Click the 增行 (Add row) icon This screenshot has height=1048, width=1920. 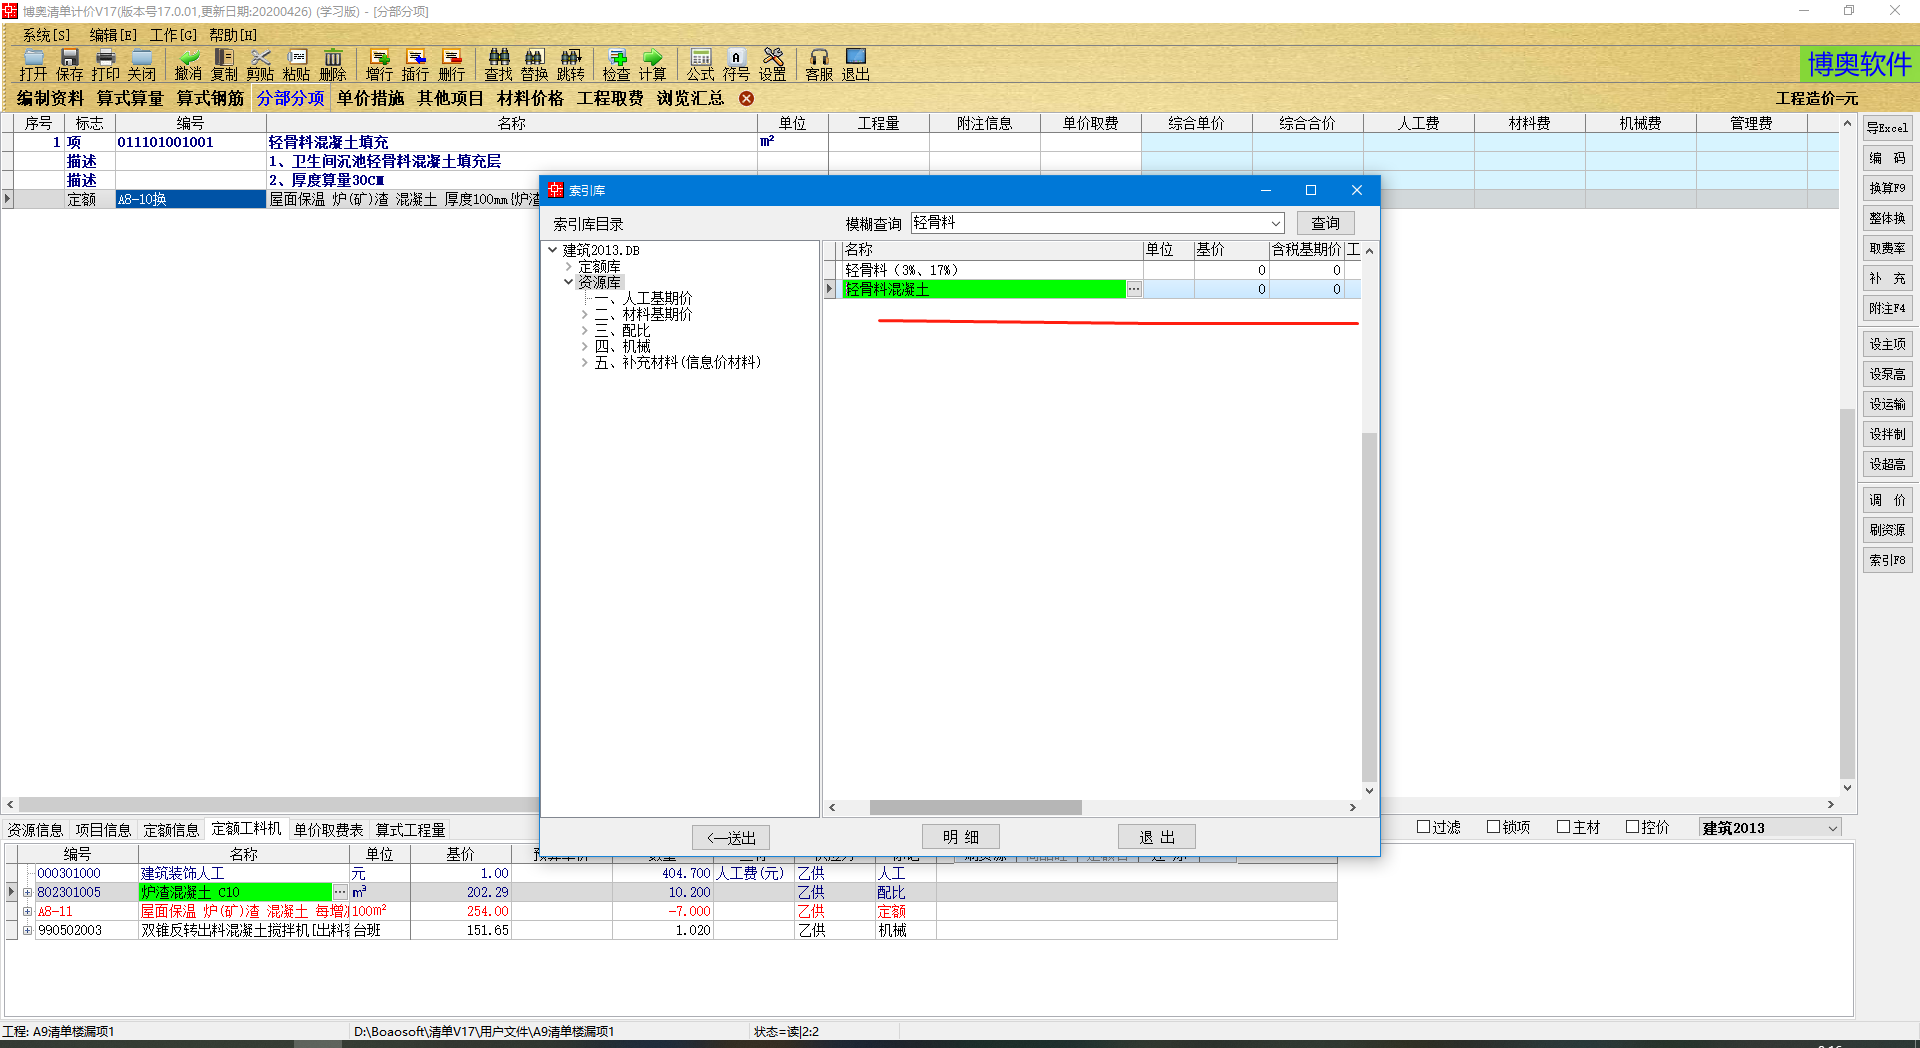pyautogui.click(x=379, y=65)
